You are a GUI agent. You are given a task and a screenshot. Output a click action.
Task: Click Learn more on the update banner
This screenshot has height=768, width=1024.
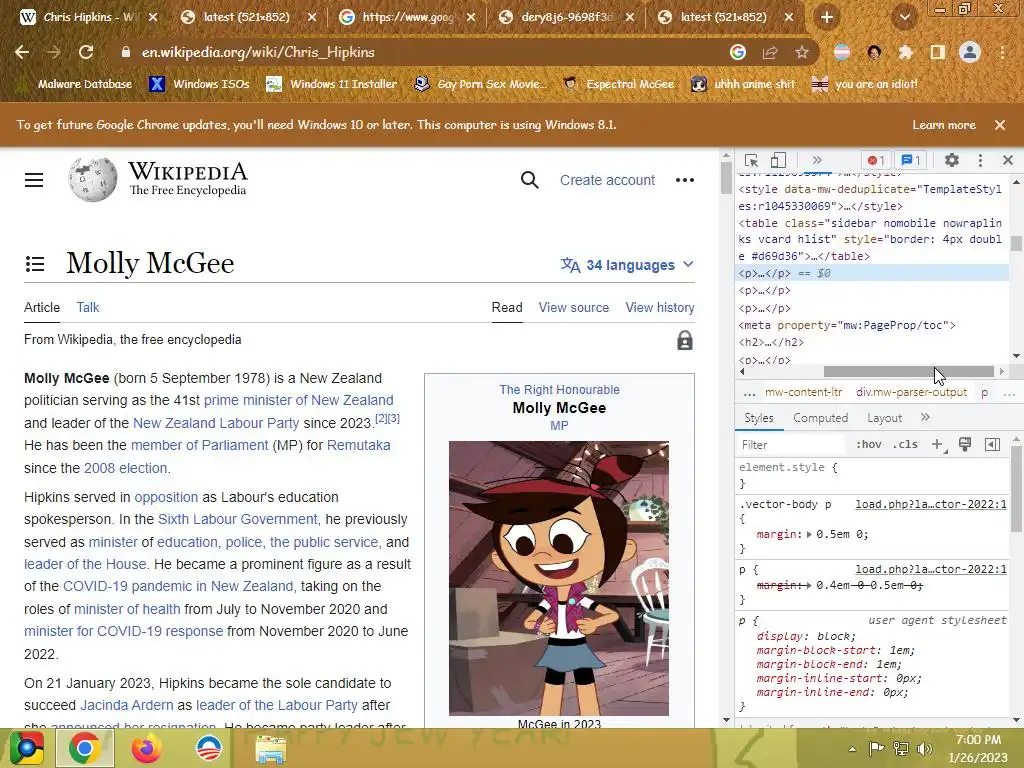click(x=944, y=125)
